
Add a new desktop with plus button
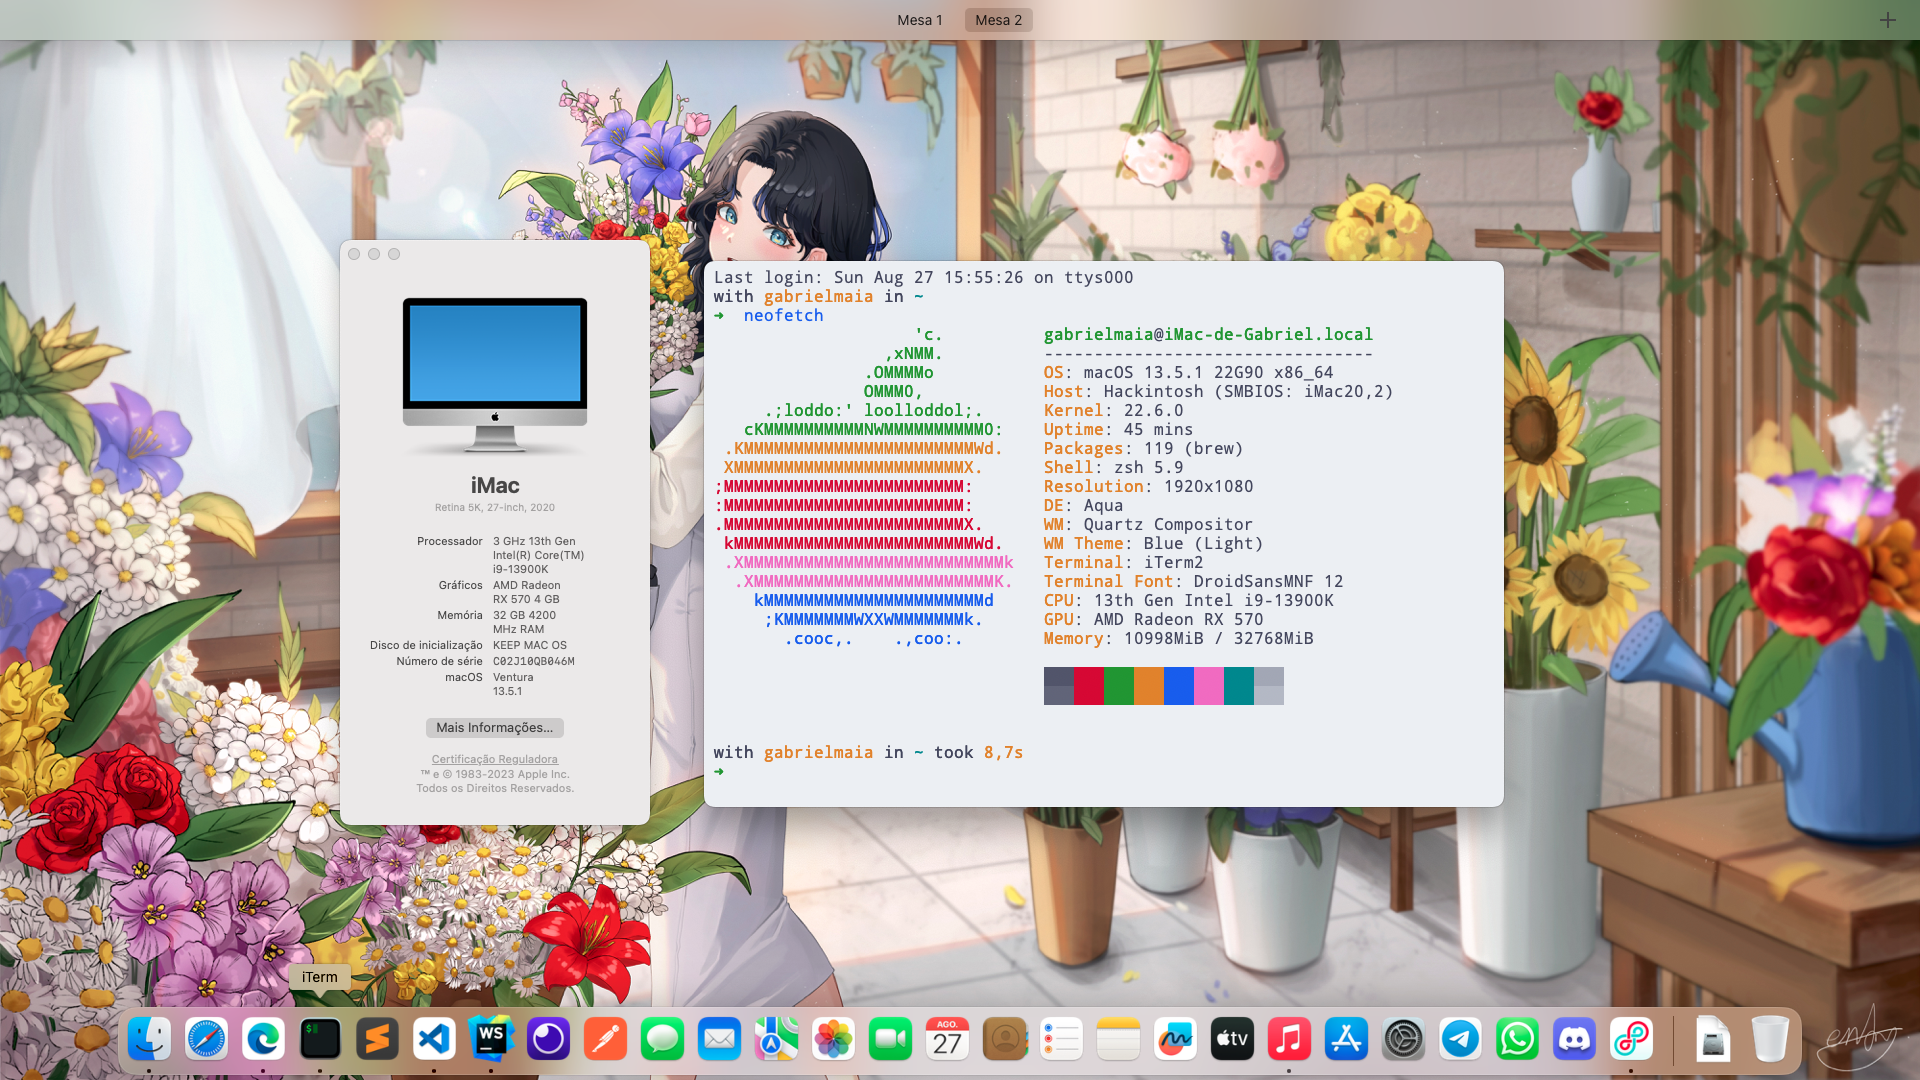tap(1887, 20)
